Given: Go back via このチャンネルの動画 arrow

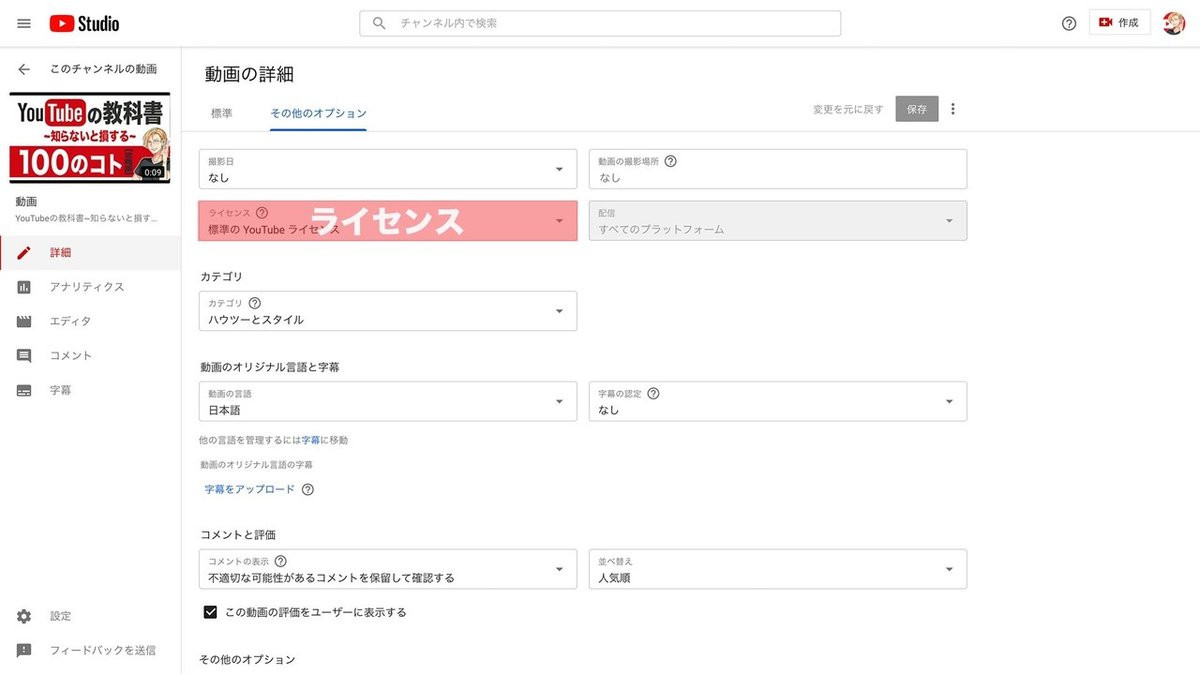Looking at the screenshot, I should (24, 68).
